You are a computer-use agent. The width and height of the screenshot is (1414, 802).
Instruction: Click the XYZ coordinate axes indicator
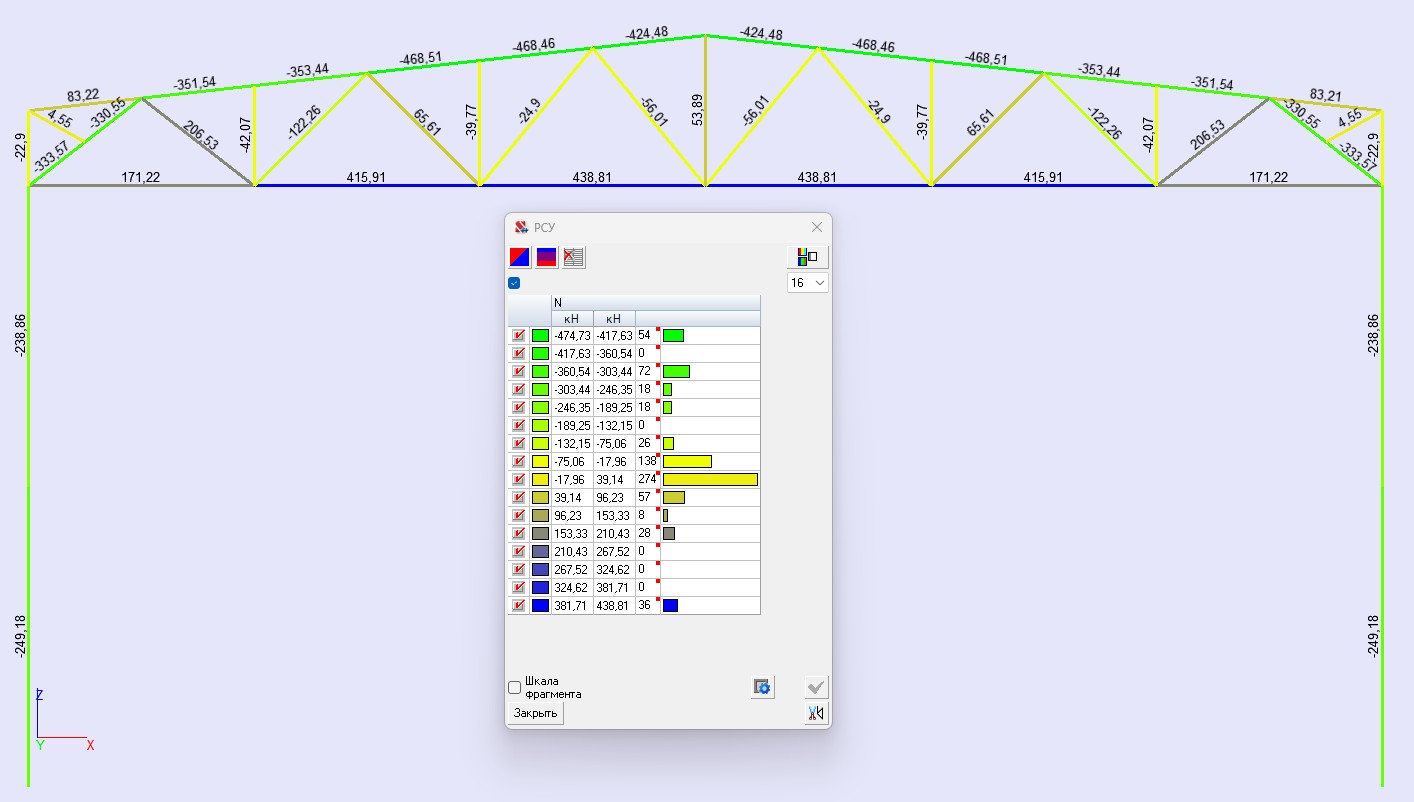pos(64,720)
